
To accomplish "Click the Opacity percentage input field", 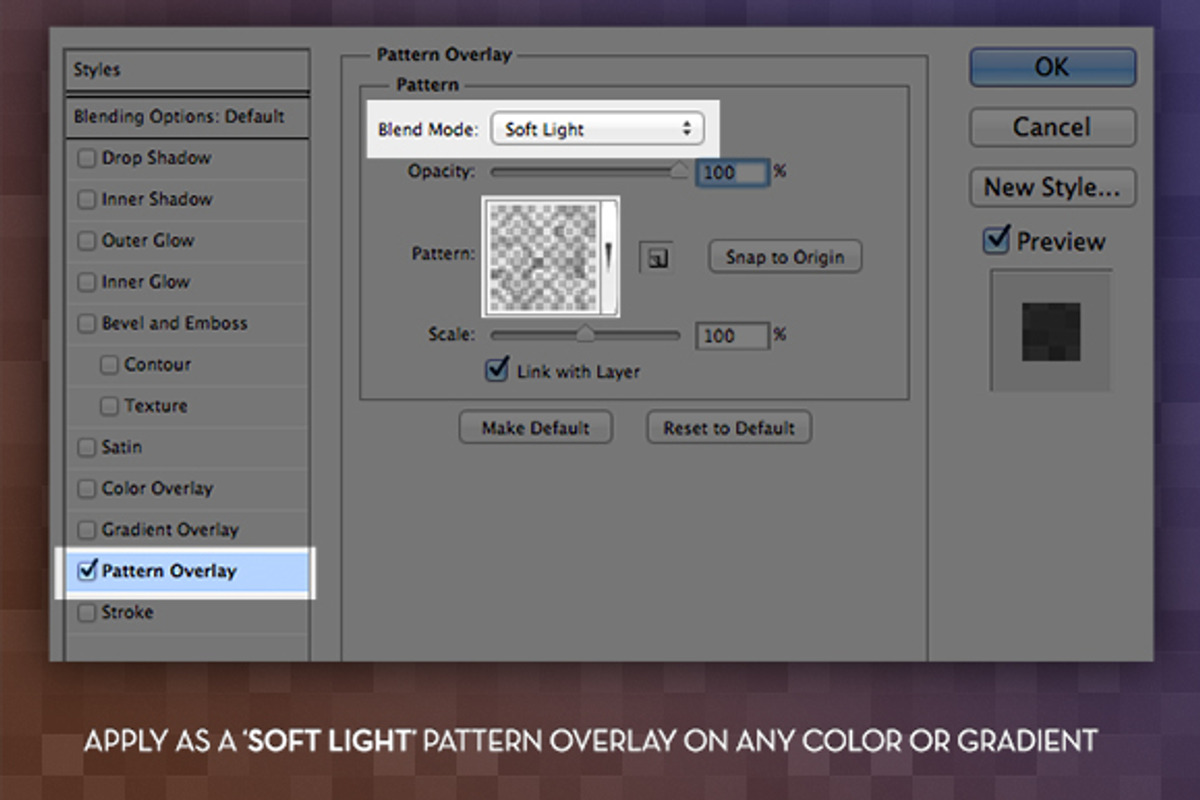I will 732,172.
